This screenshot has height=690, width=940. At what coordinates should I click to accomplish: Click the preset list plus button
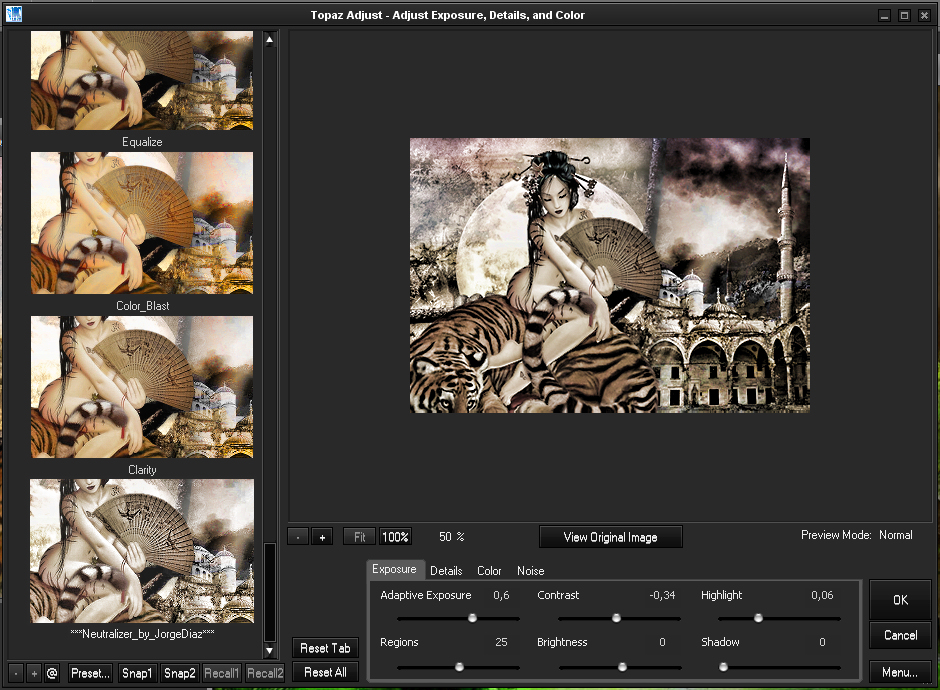click(34, 673)
